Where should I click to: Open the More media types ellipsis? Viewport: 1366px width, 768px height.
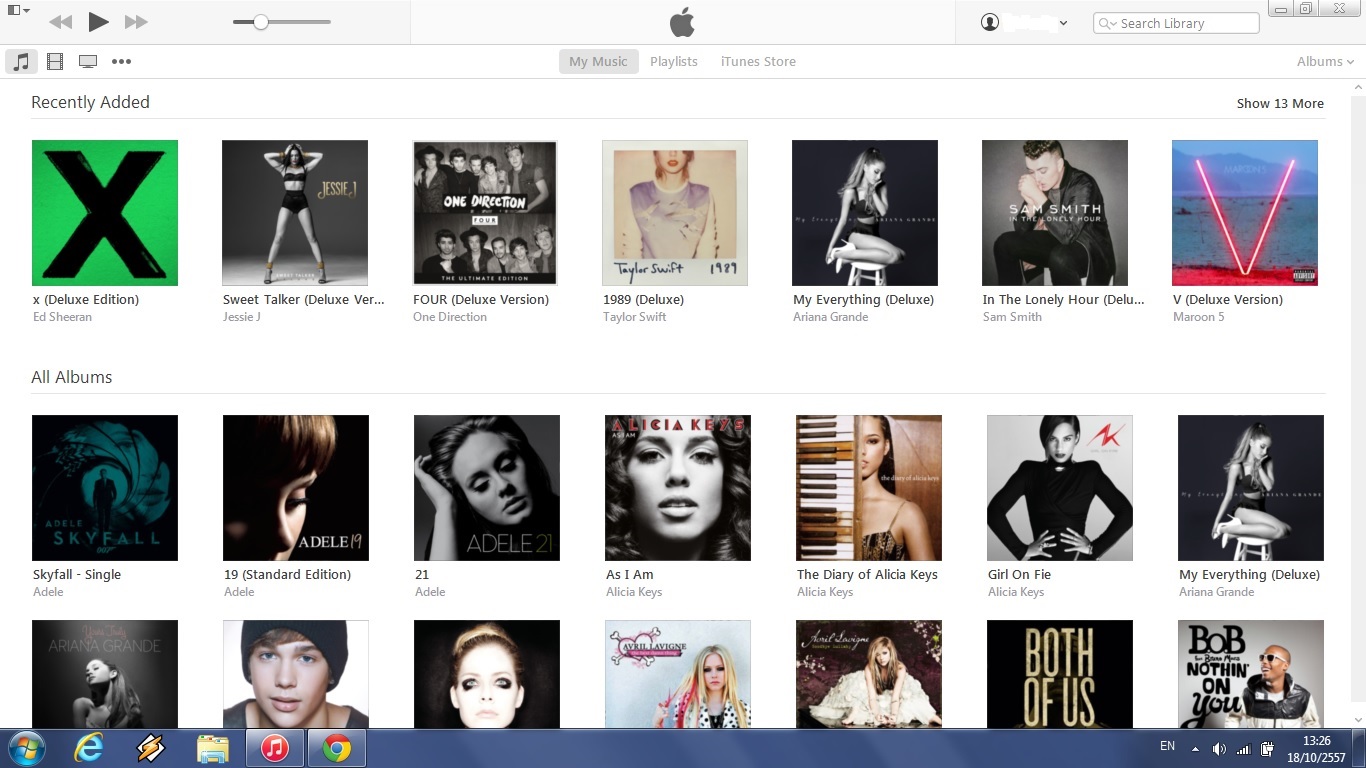[121, 61]
